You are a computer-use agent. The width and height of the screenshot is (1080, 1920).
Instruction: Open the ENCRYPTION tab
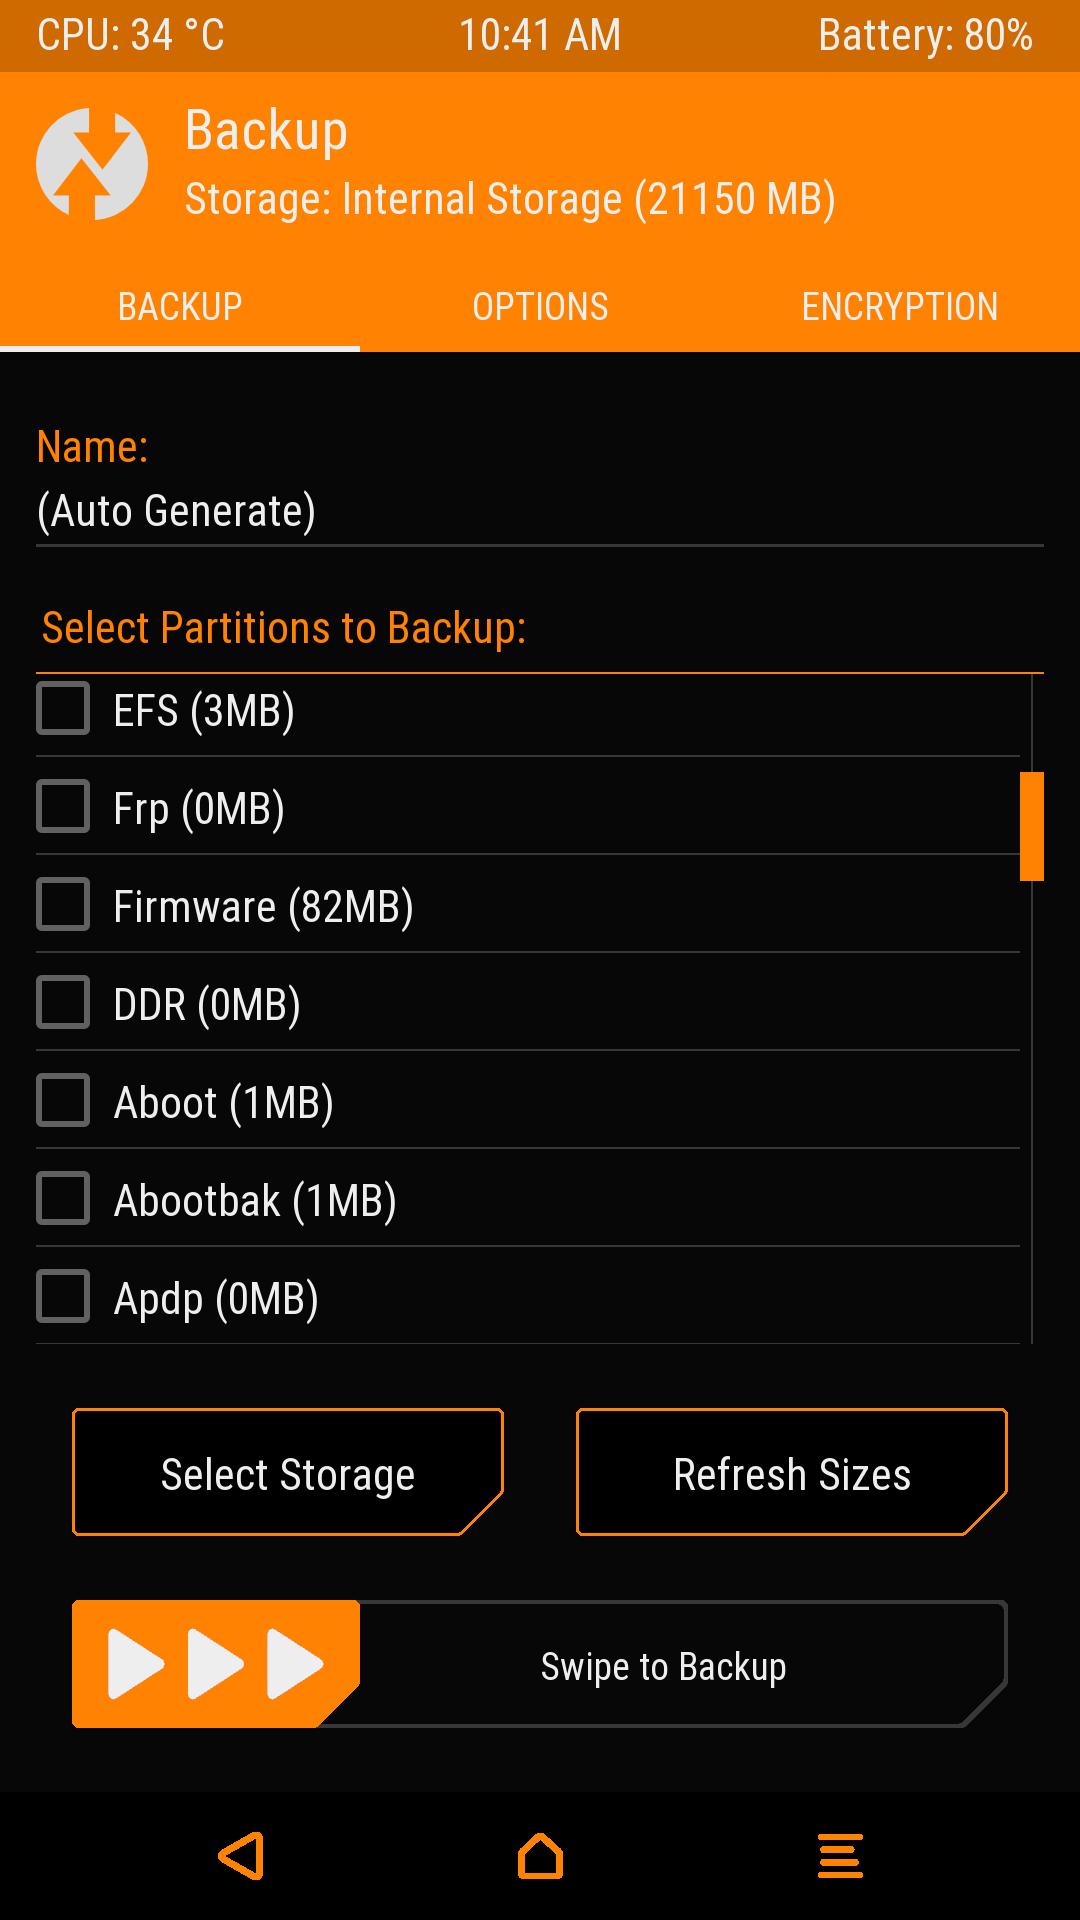(x=900, y=306)
